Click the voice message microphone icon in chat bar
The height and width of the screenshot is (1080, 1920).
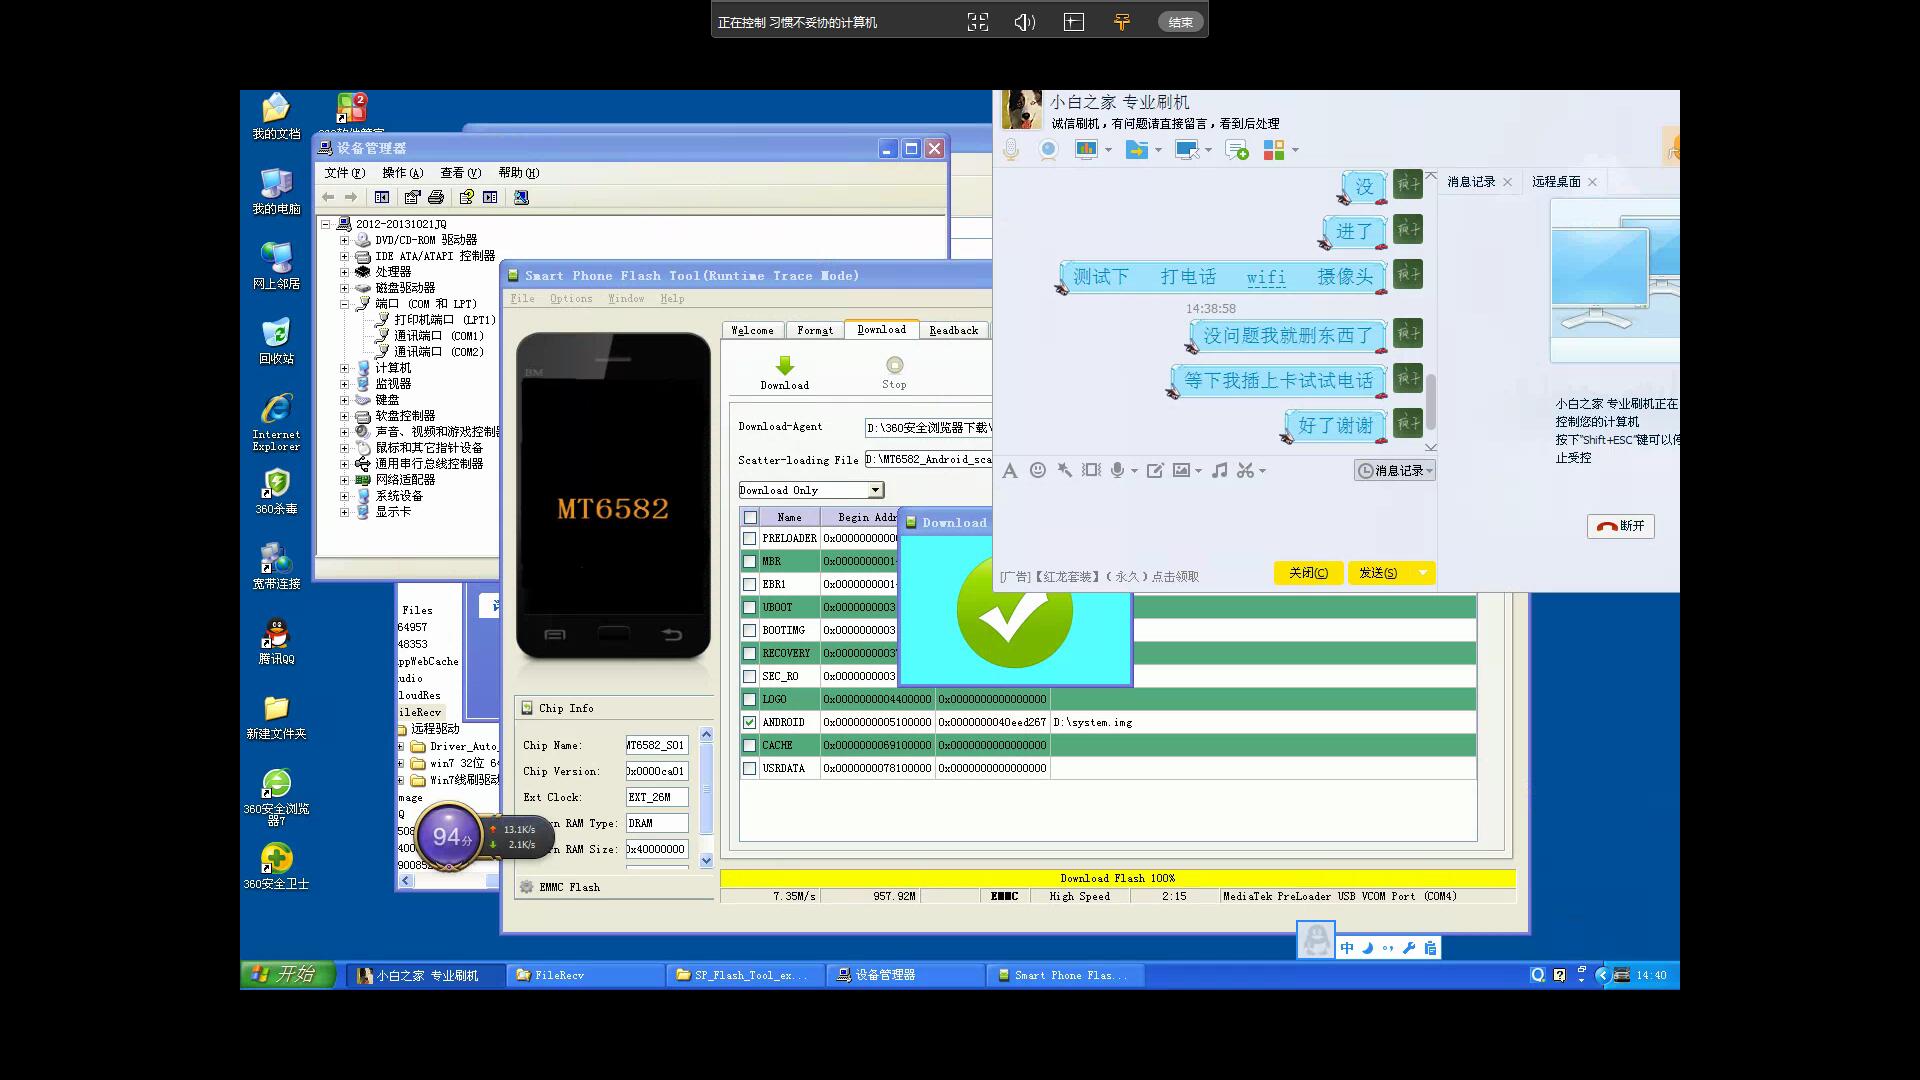point(1118,470)
